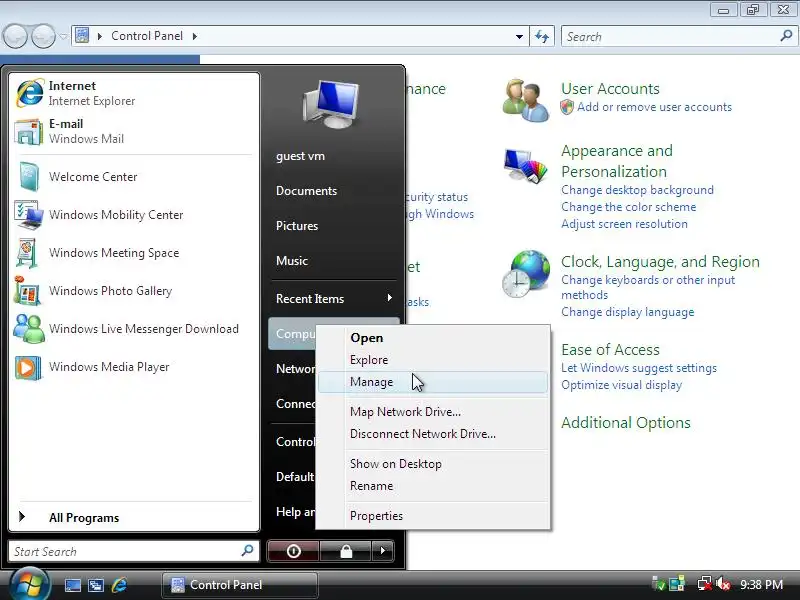Open Documents from Start menu

(306, 191)
